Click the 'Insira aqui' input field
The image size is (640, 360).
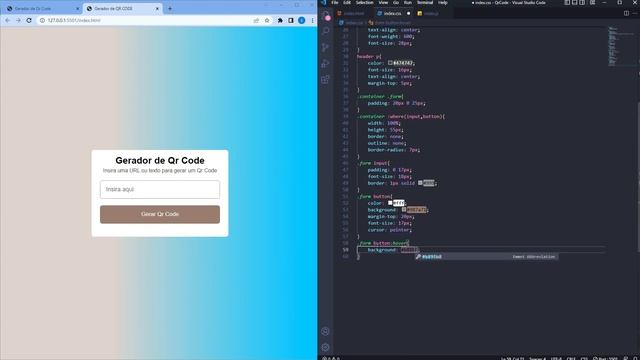tap(160, 189)
